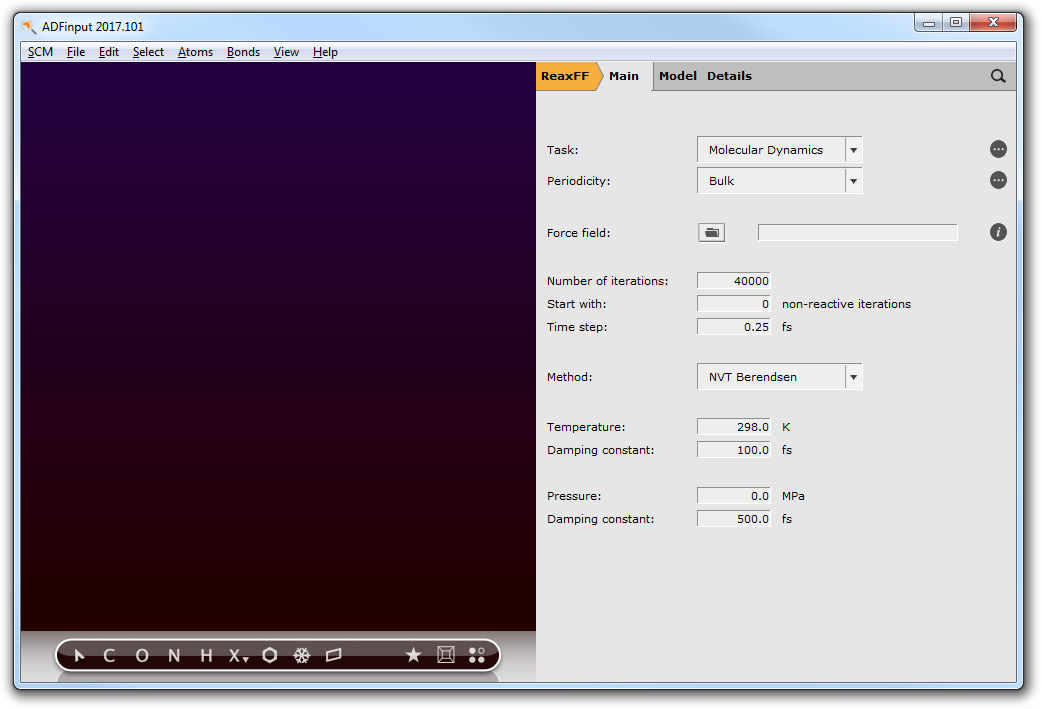Pick the Oxygen atom tool

click(x=142, y=656)
